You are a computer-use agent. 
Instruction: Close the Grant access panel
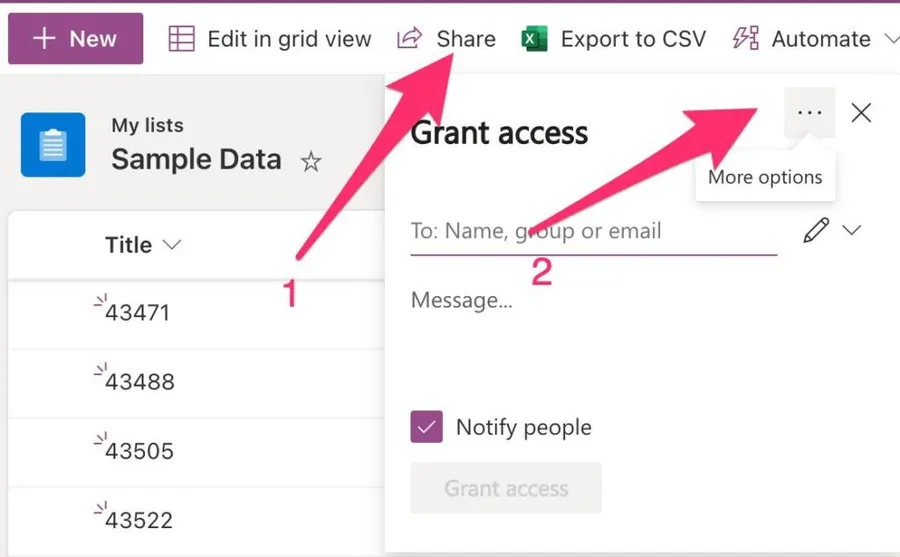861,113
